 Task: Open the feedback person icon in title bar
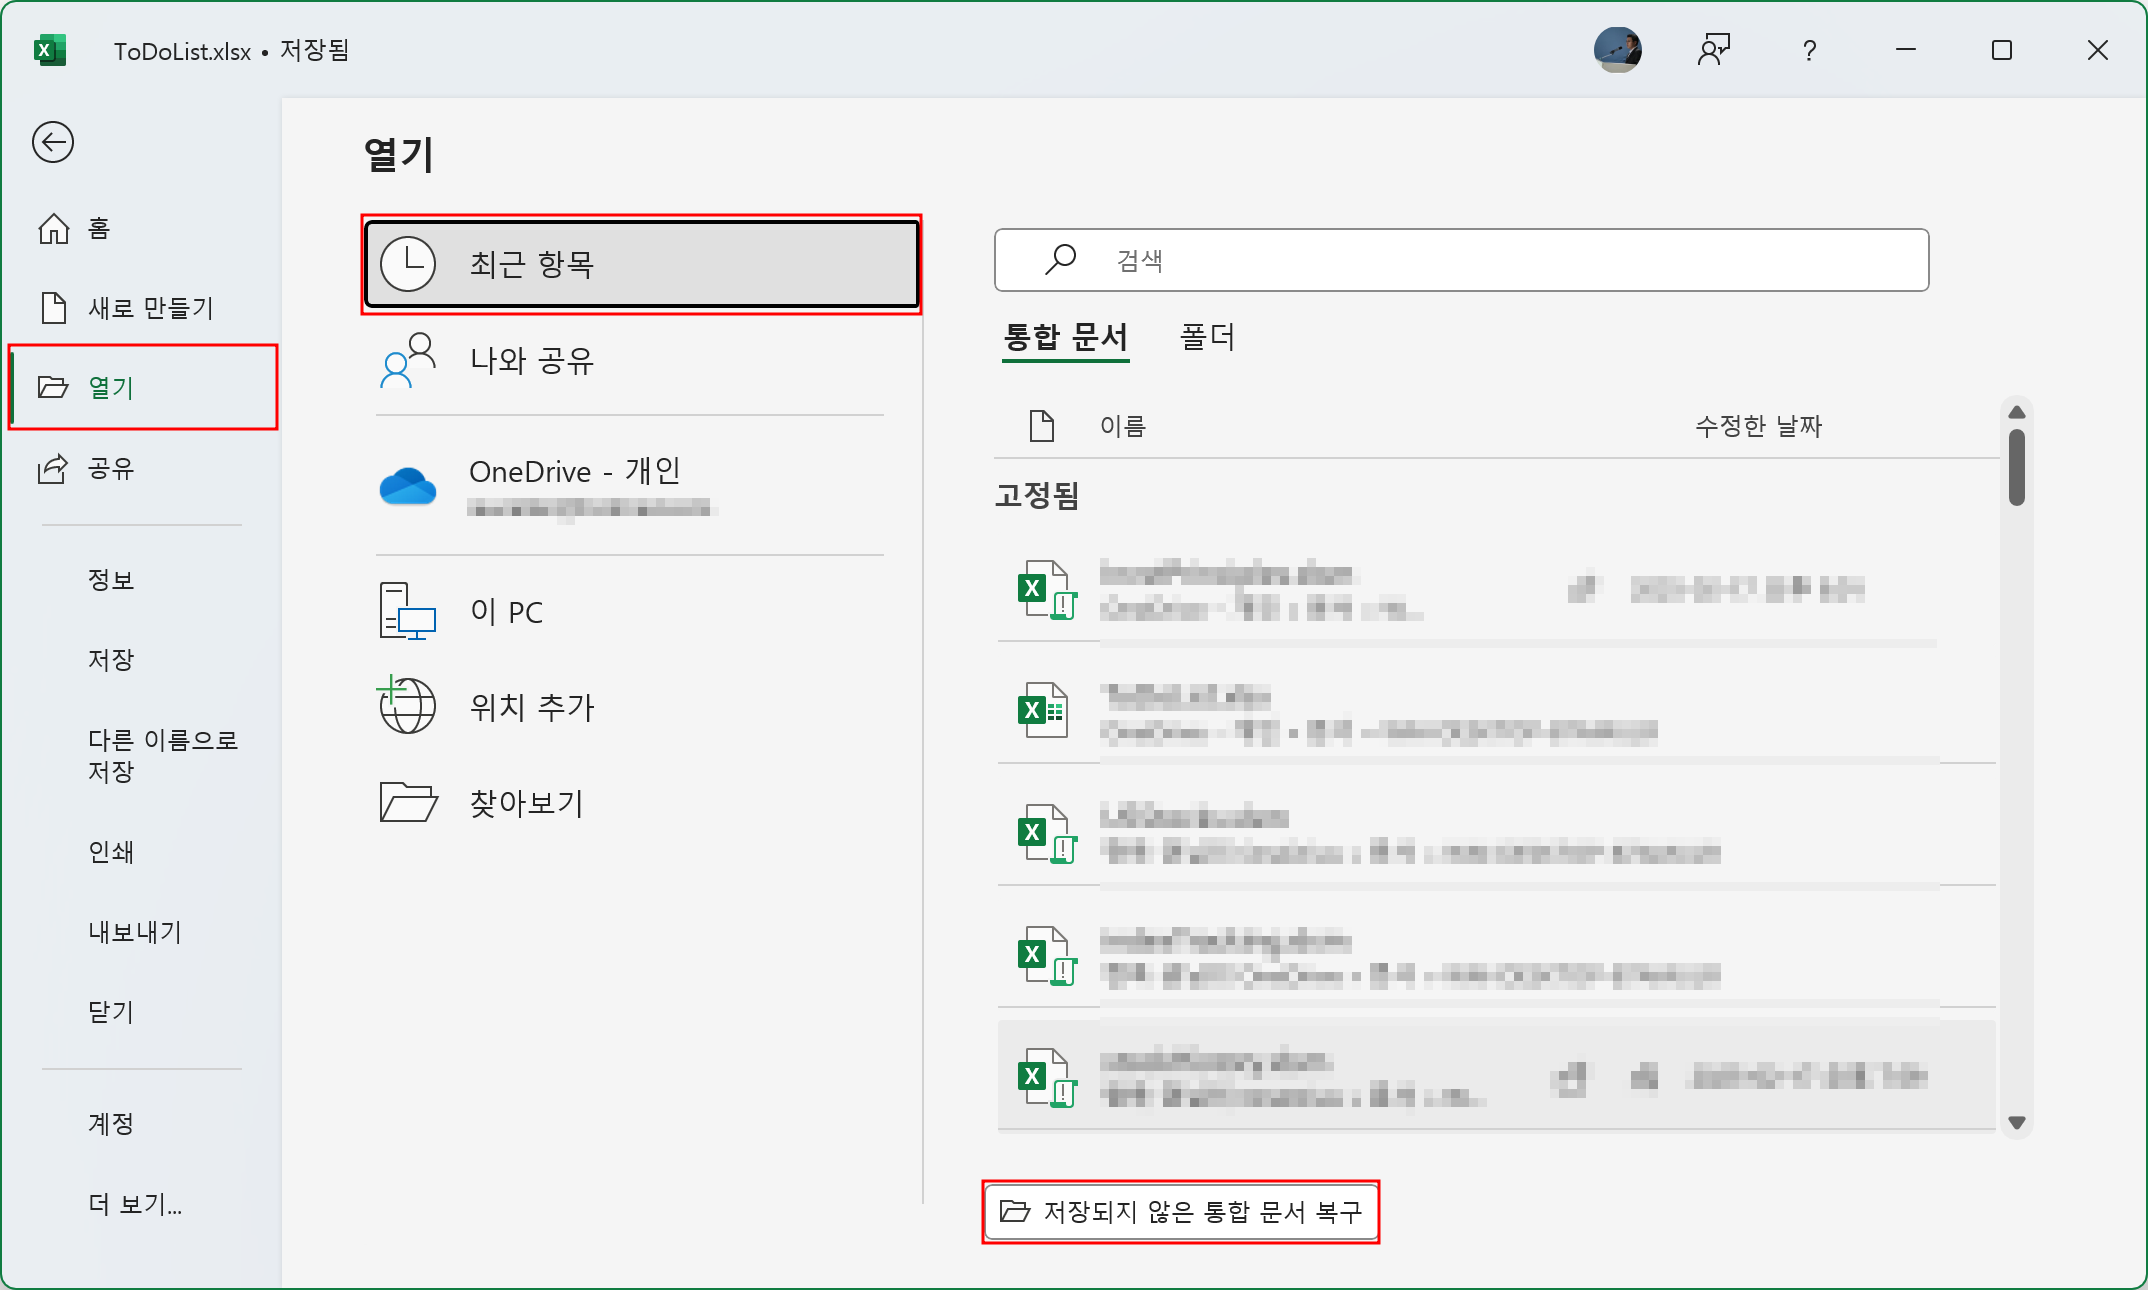point(1713,50)
